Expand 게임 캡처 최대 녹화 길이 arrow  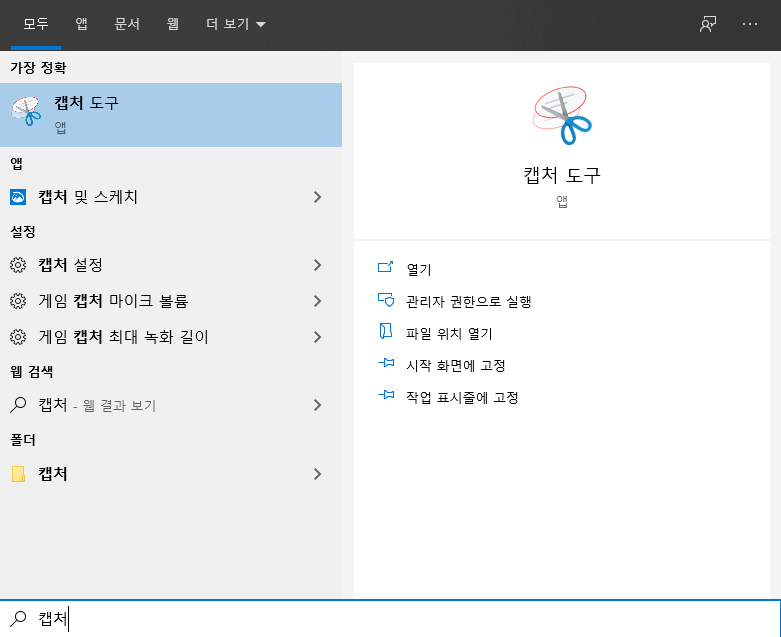317,337
